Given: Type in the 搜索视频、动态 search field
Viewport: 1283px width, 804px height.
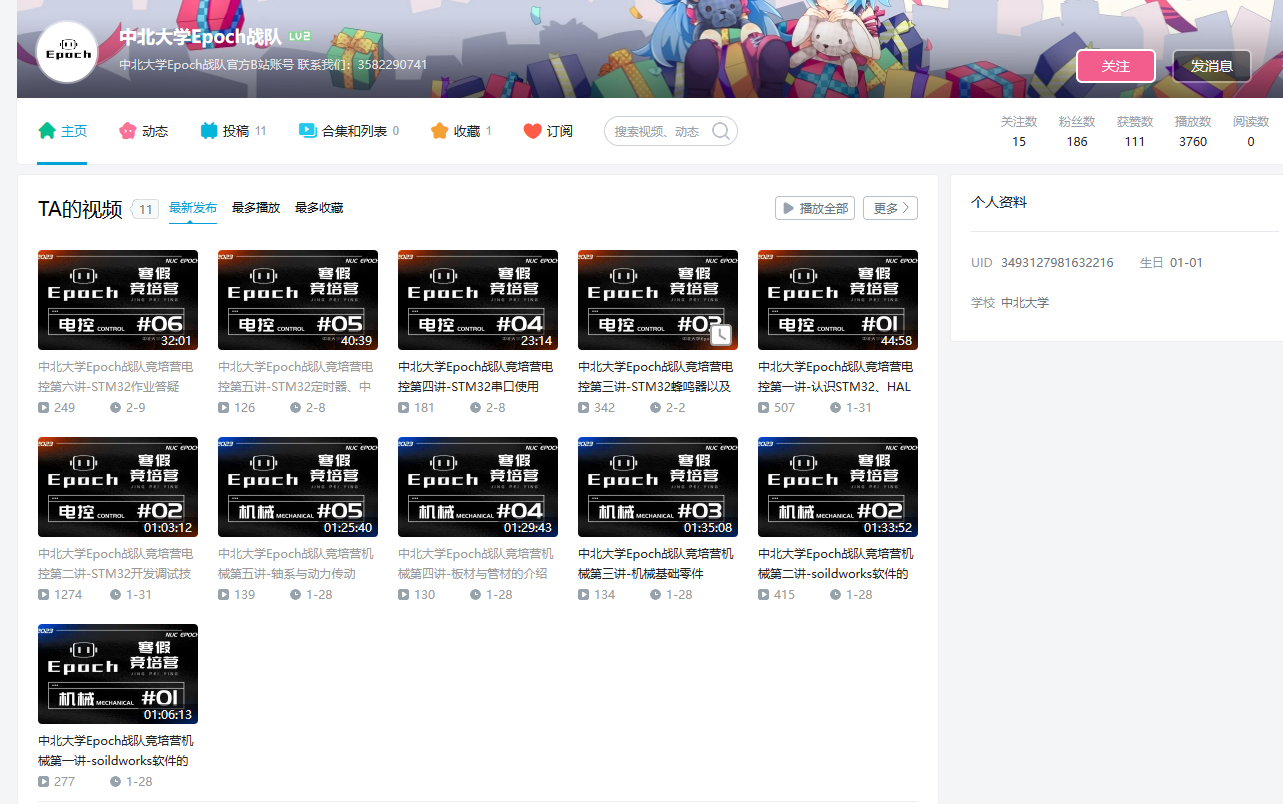Looking at the screenshot, I should coord(656,131).
